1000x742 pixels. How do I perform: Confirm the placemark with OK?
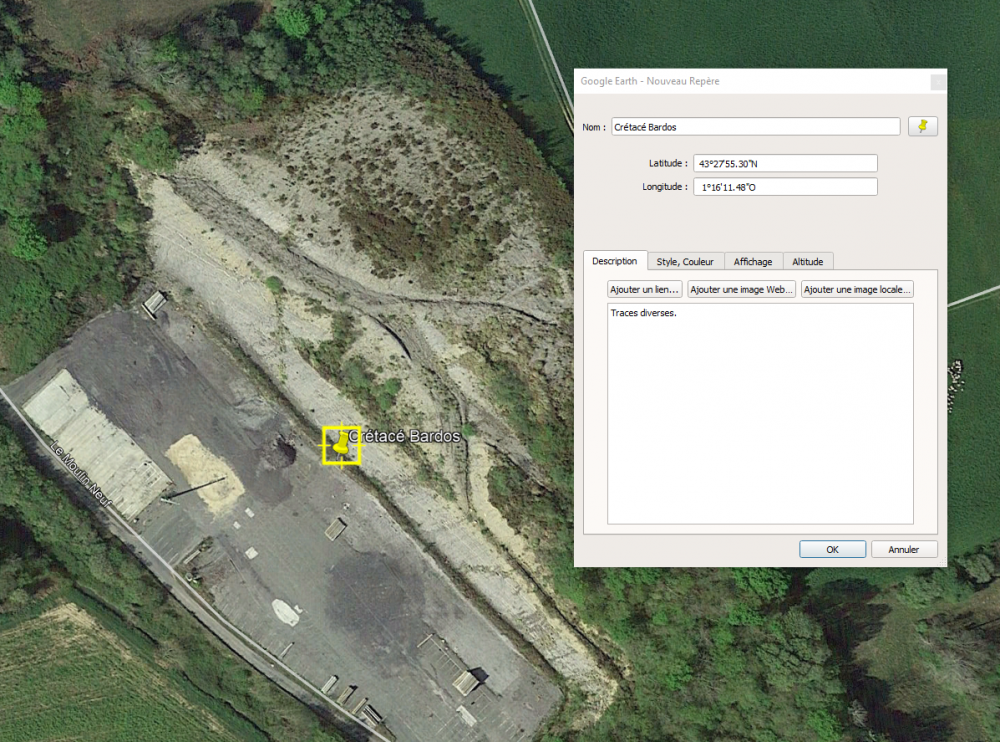point(832,549)
